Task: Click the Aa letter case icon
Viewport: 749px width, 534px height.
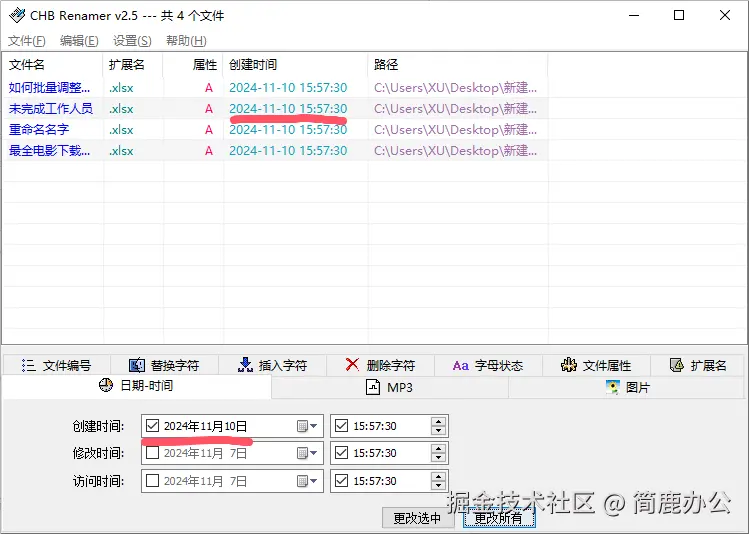Action: tap(460, 366)
